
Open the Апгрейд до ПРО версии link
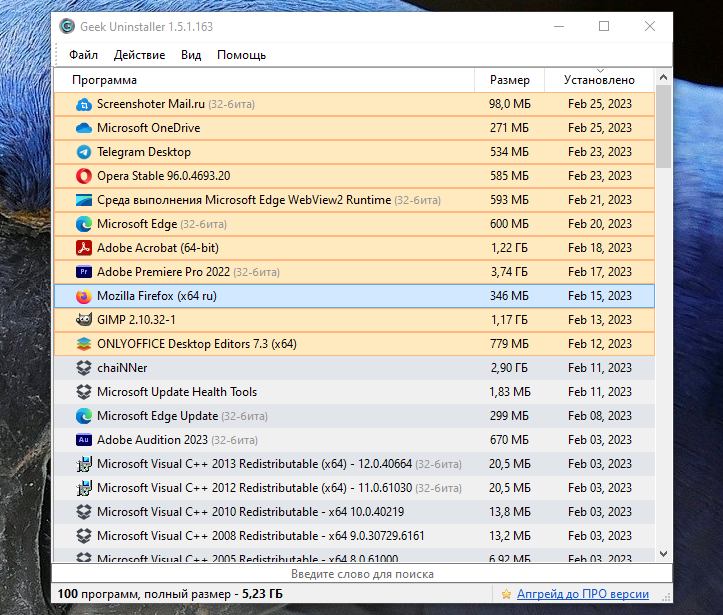pos(583,594)
